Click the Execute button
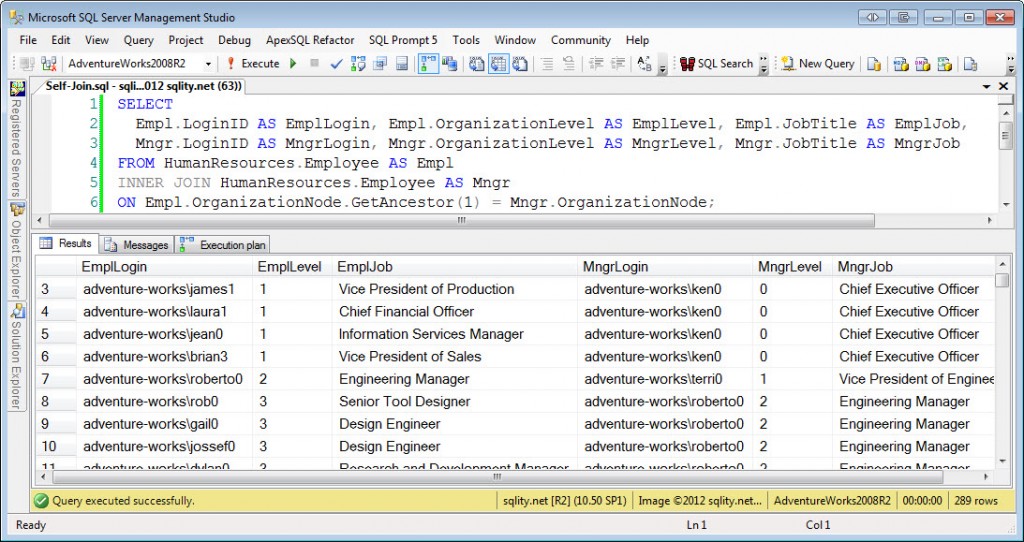 (x=253, y=63)
